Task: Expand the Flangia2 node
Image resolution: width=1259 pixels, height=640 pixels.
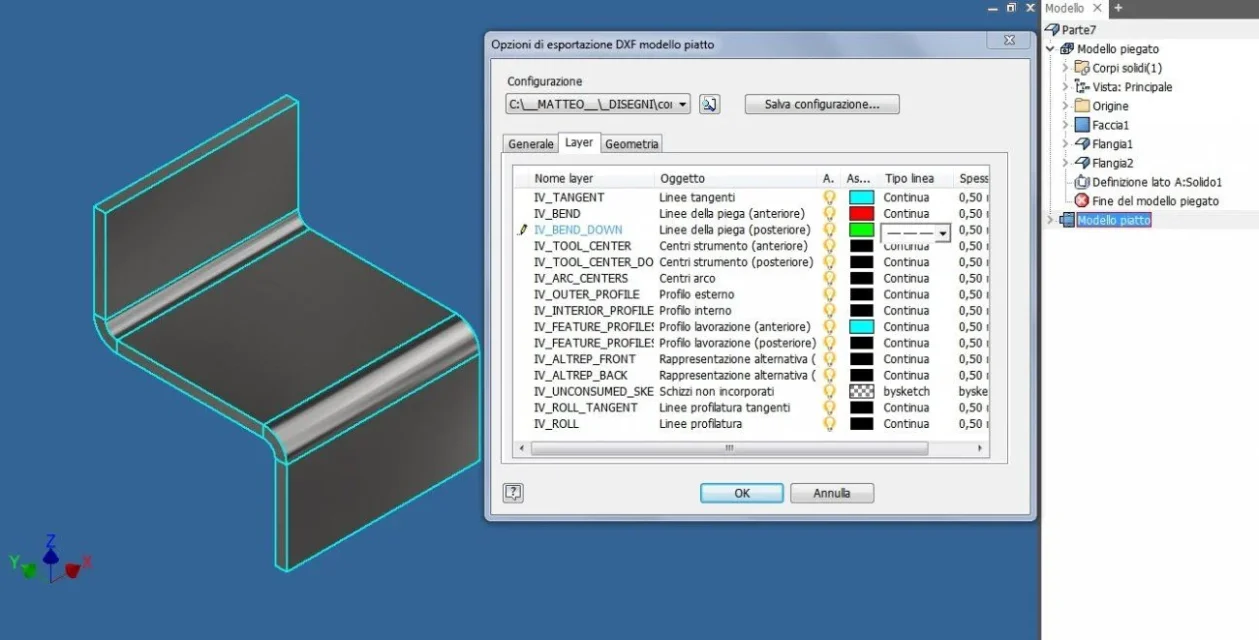Action: [1066, 163]
